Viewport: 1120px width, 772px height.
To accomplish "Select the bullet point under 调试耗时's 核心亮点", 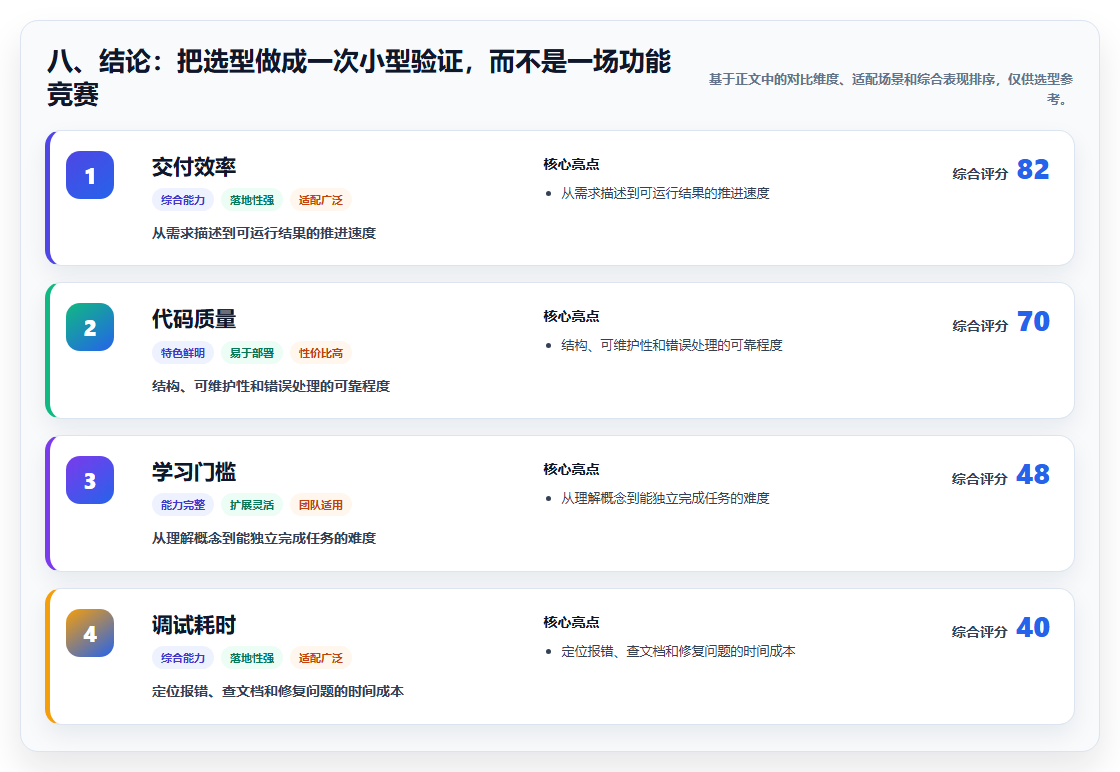I will click(x=678, y=651).
